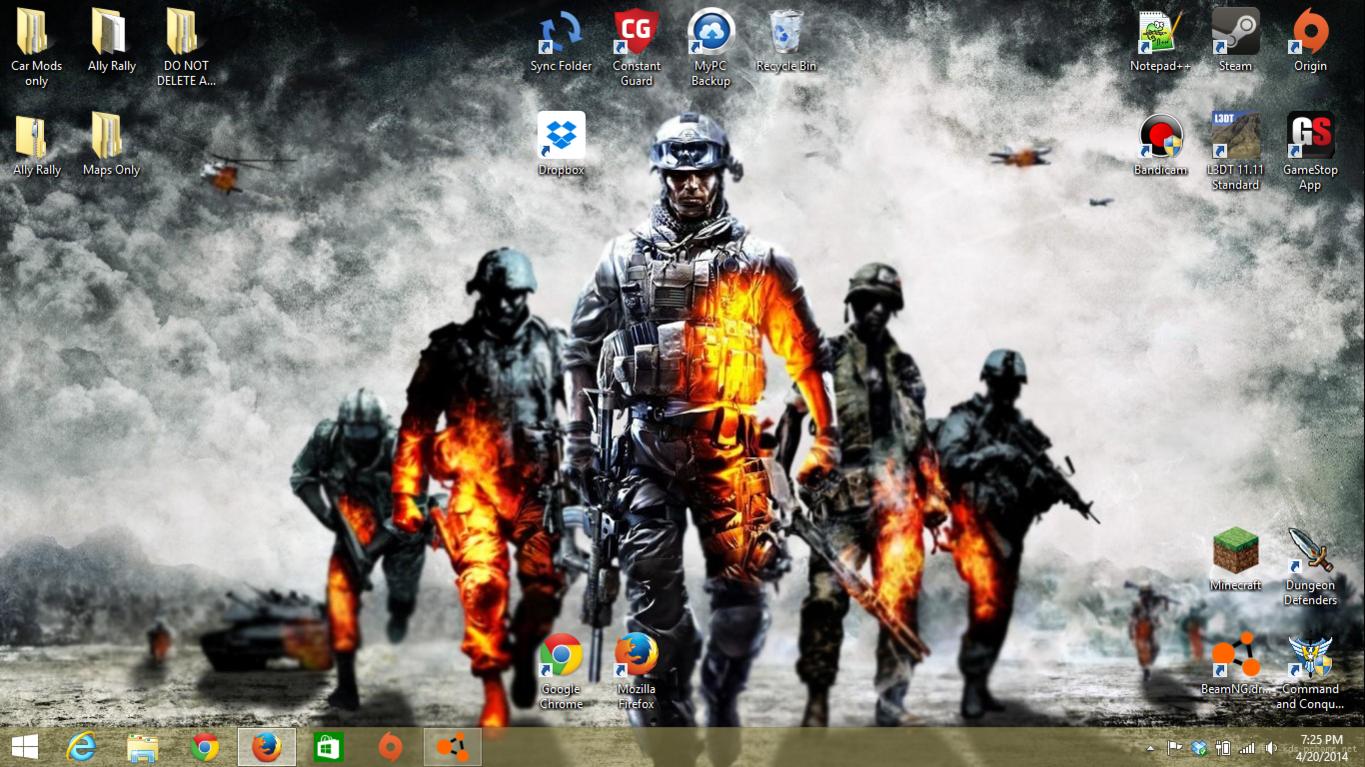Switch to BeamNG on the taskbar

[453, 747]
